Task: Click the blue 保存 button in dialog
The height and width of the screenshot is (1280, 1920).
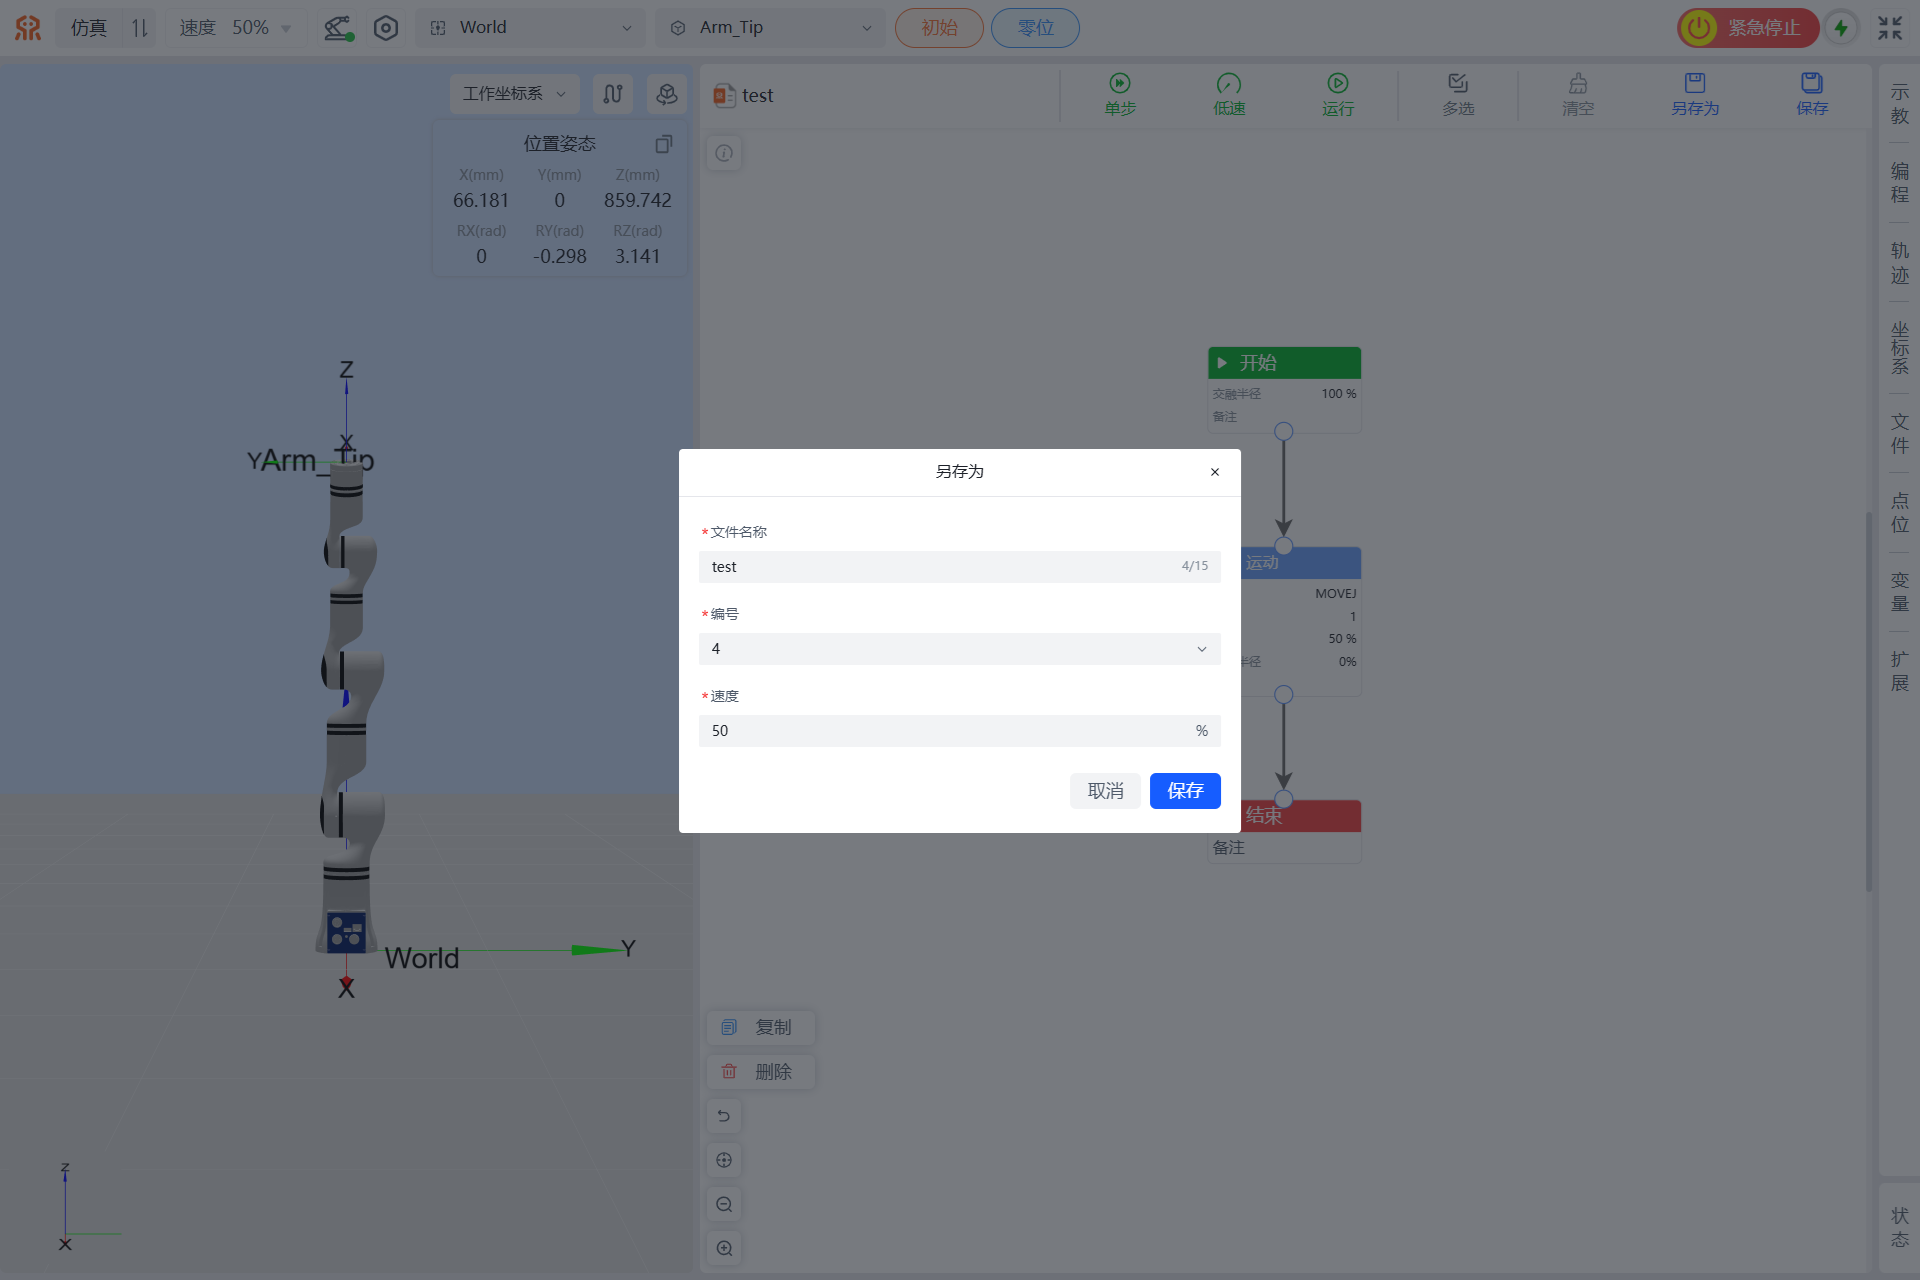Action: click(x=1184, y=791)
